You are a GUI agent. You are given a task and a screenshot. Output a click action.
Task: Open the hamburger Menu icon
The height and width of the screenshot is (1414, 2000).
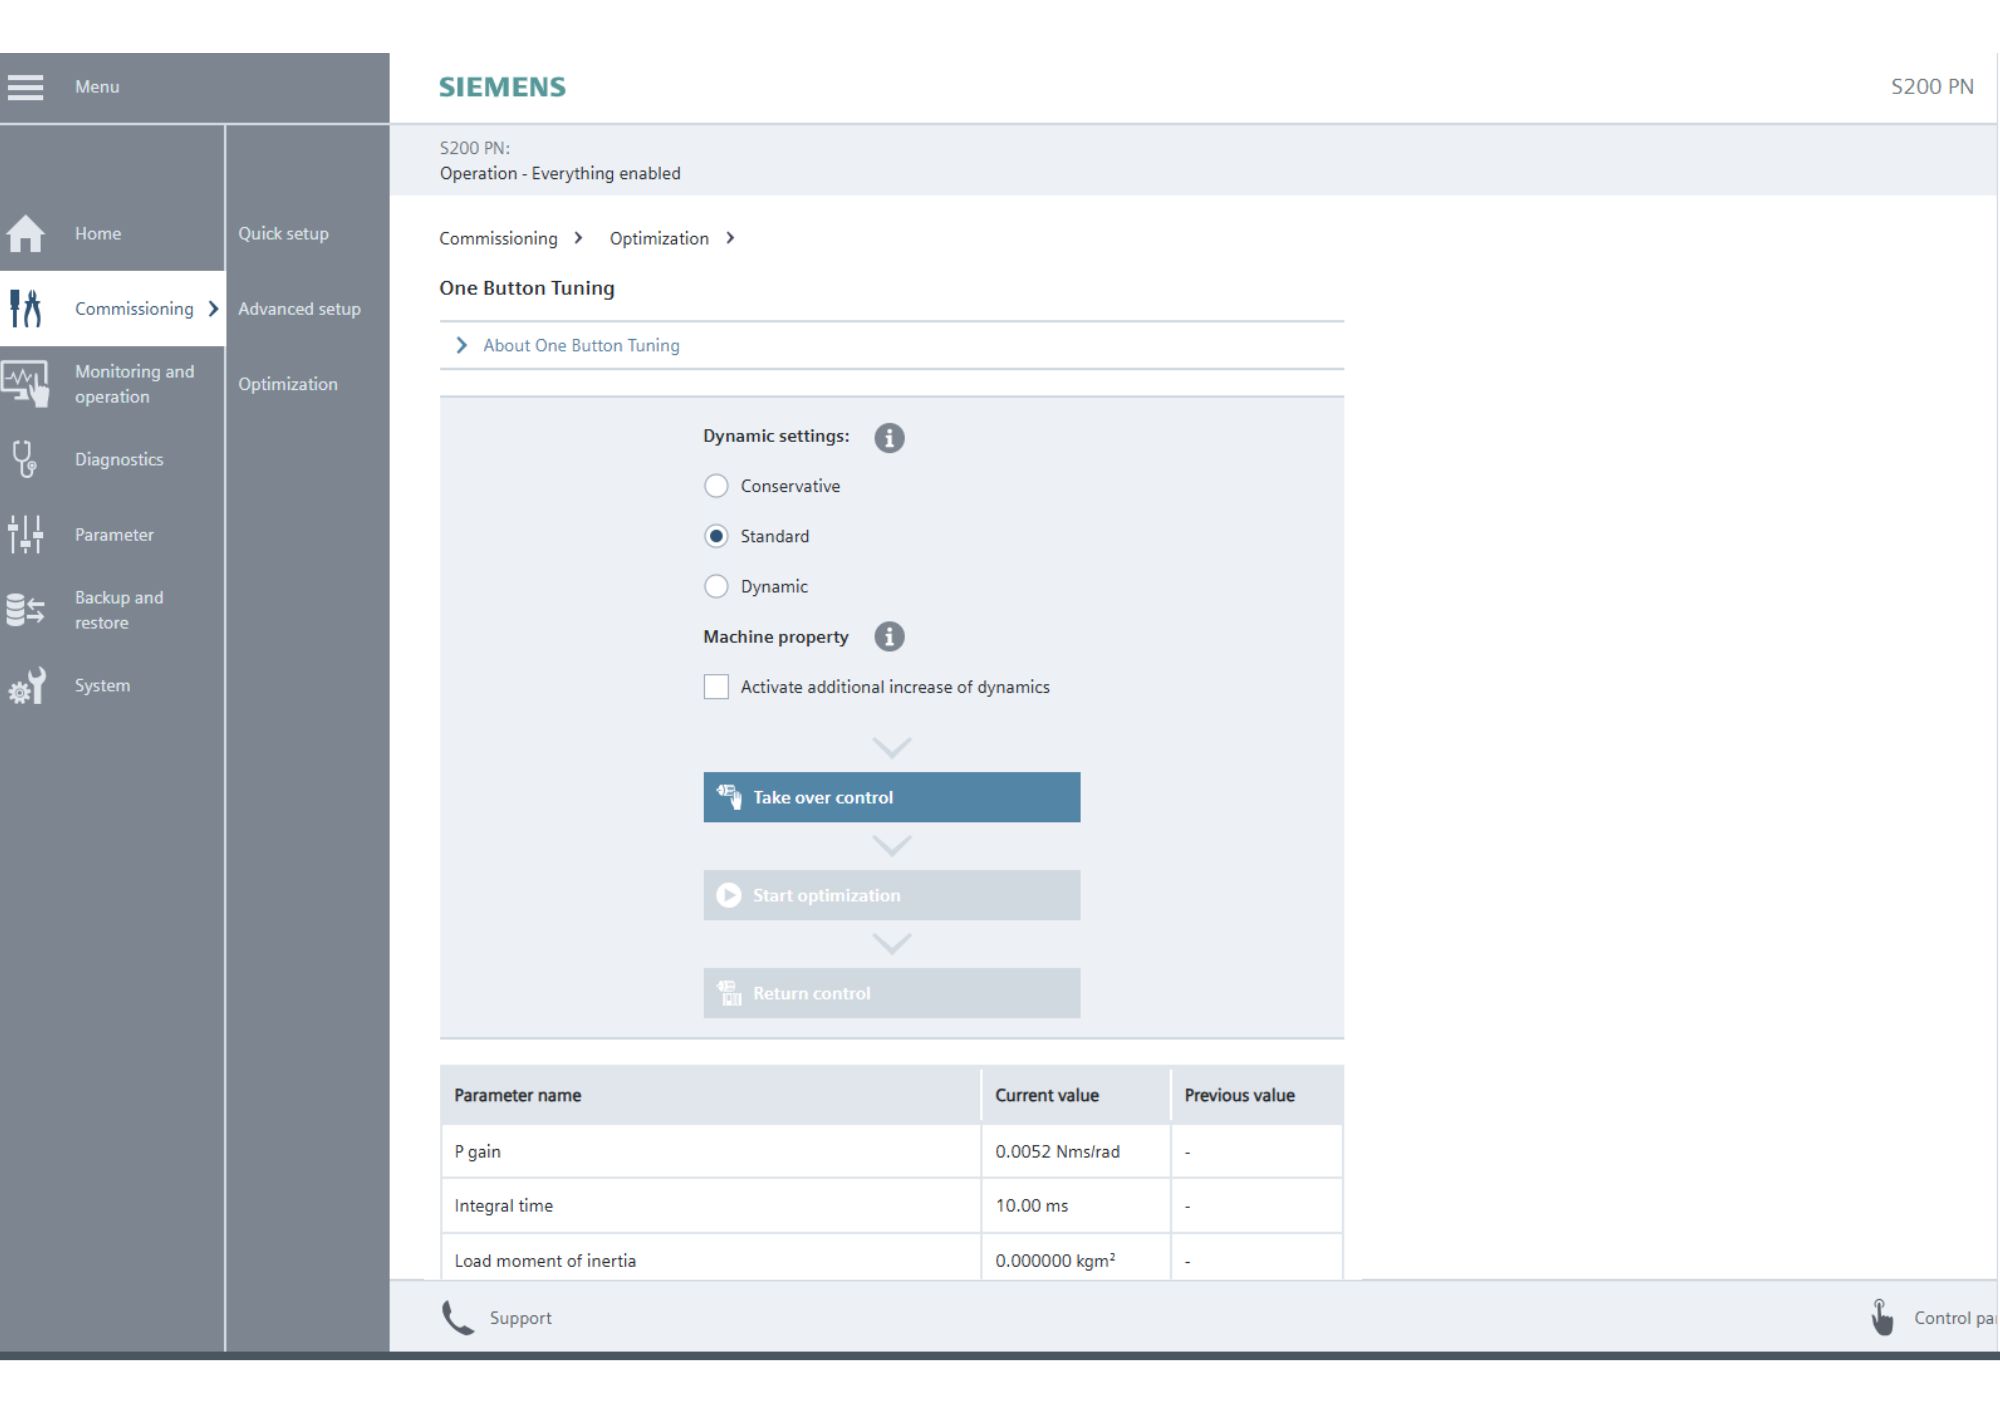25,87
